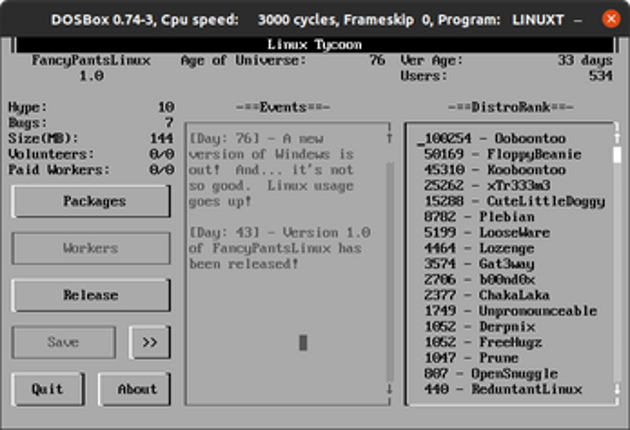Open the Packages button
This screenshot has width=630, height=430.
91,201
